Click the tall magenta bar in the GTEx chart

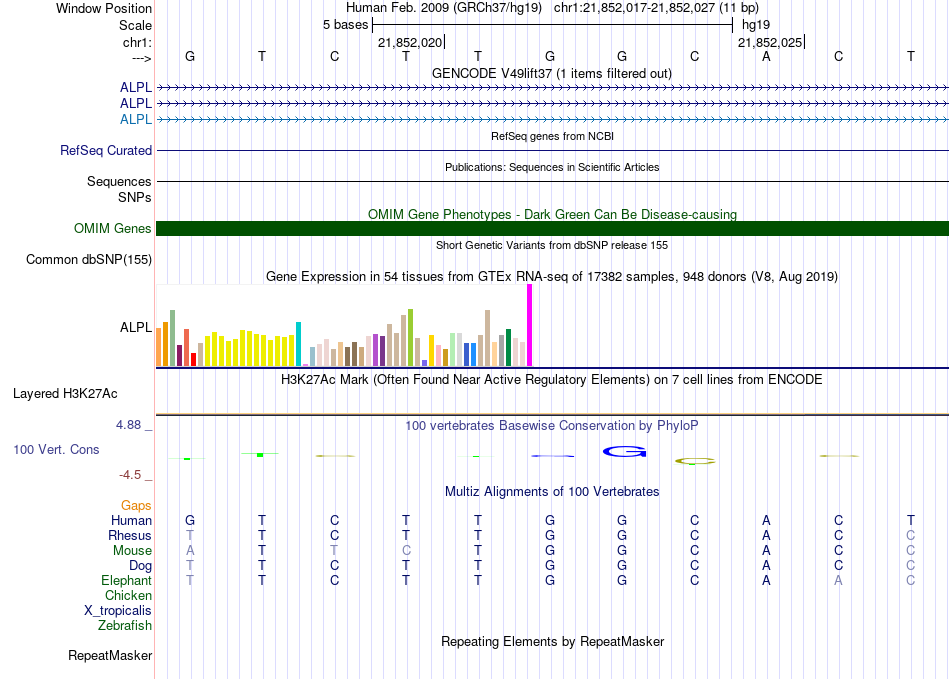530,325
